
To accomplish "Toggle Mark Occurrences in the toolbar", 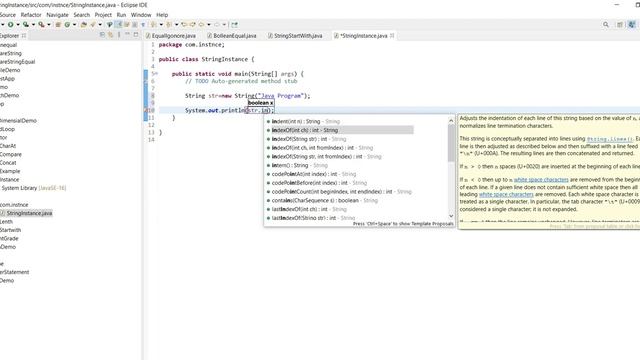I will pyautogui.click(x=119, y=24).
